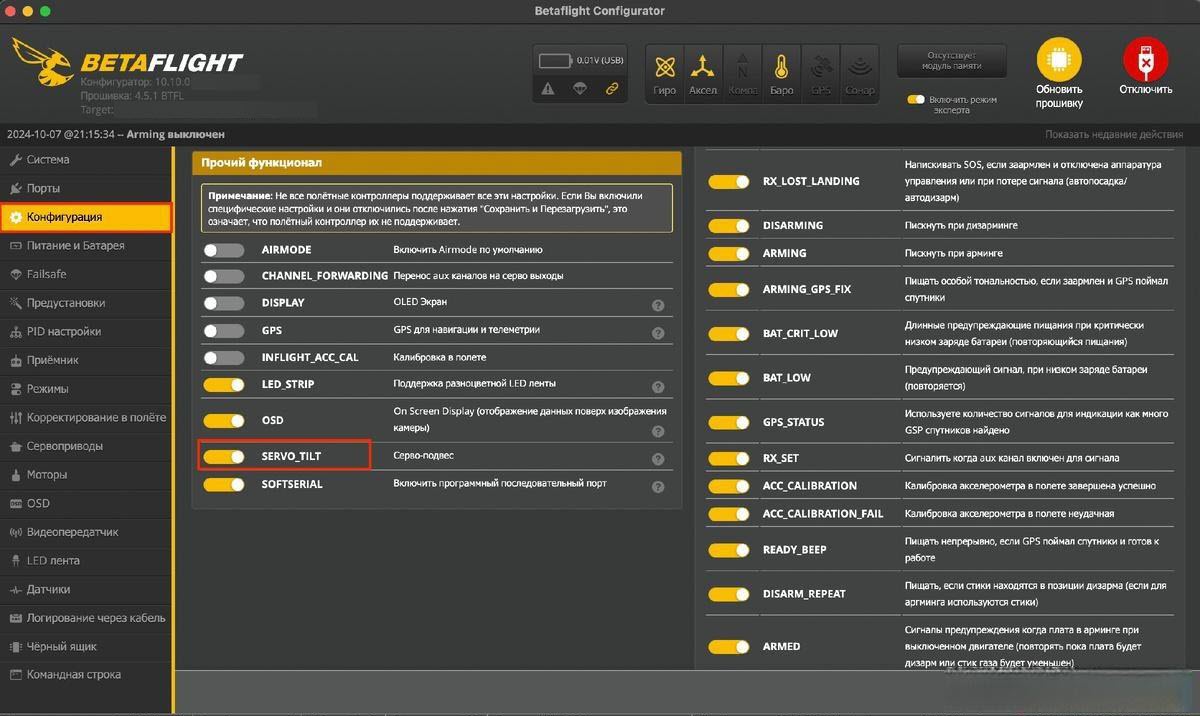
Task: Switch to the PID настройки tab
Action: coord(86,331)
